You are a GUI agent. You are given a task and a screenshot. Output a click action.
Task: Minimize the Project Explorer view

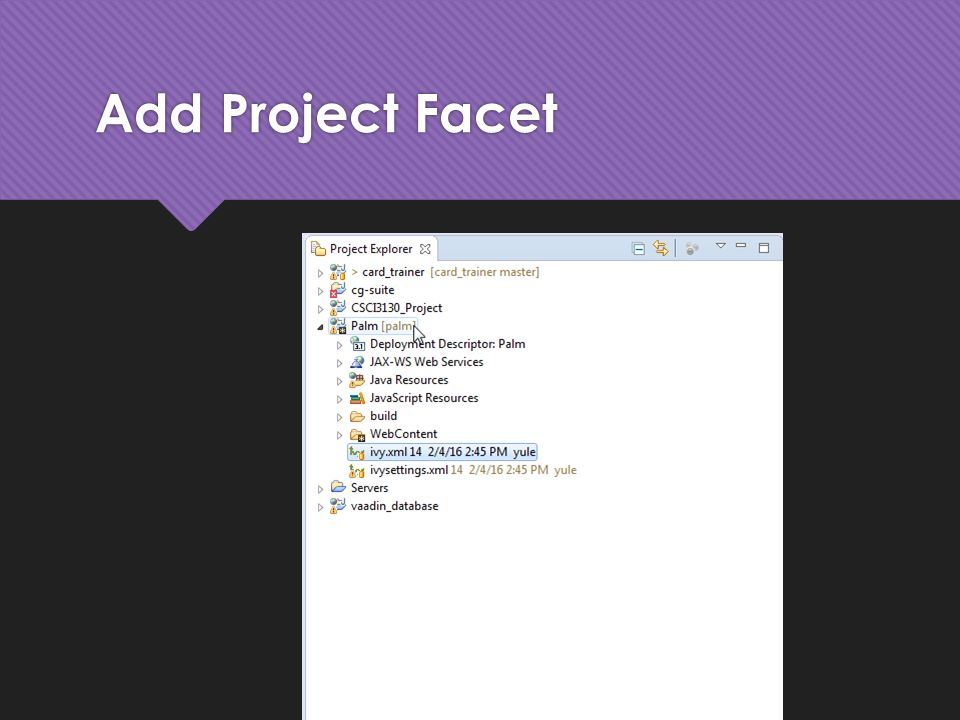[741, 246]
